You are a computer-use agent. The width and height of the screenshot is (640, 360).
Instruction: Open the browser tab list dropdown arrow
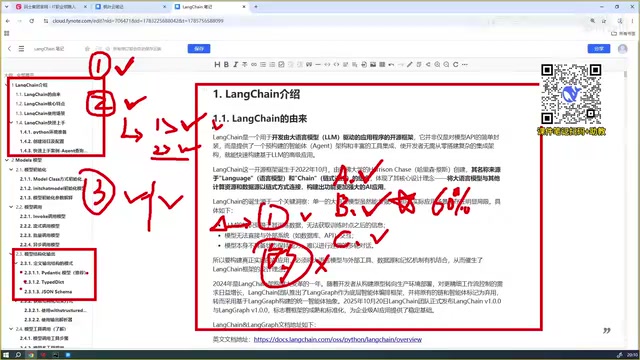pos(7,7)
